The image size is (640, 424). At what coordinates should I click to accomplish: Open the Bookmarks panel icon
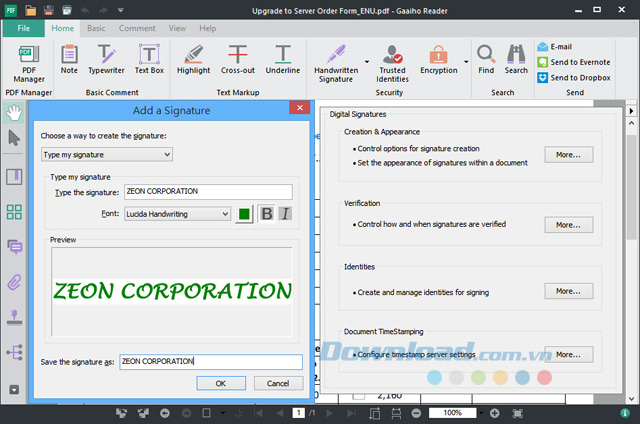point(14,177)
